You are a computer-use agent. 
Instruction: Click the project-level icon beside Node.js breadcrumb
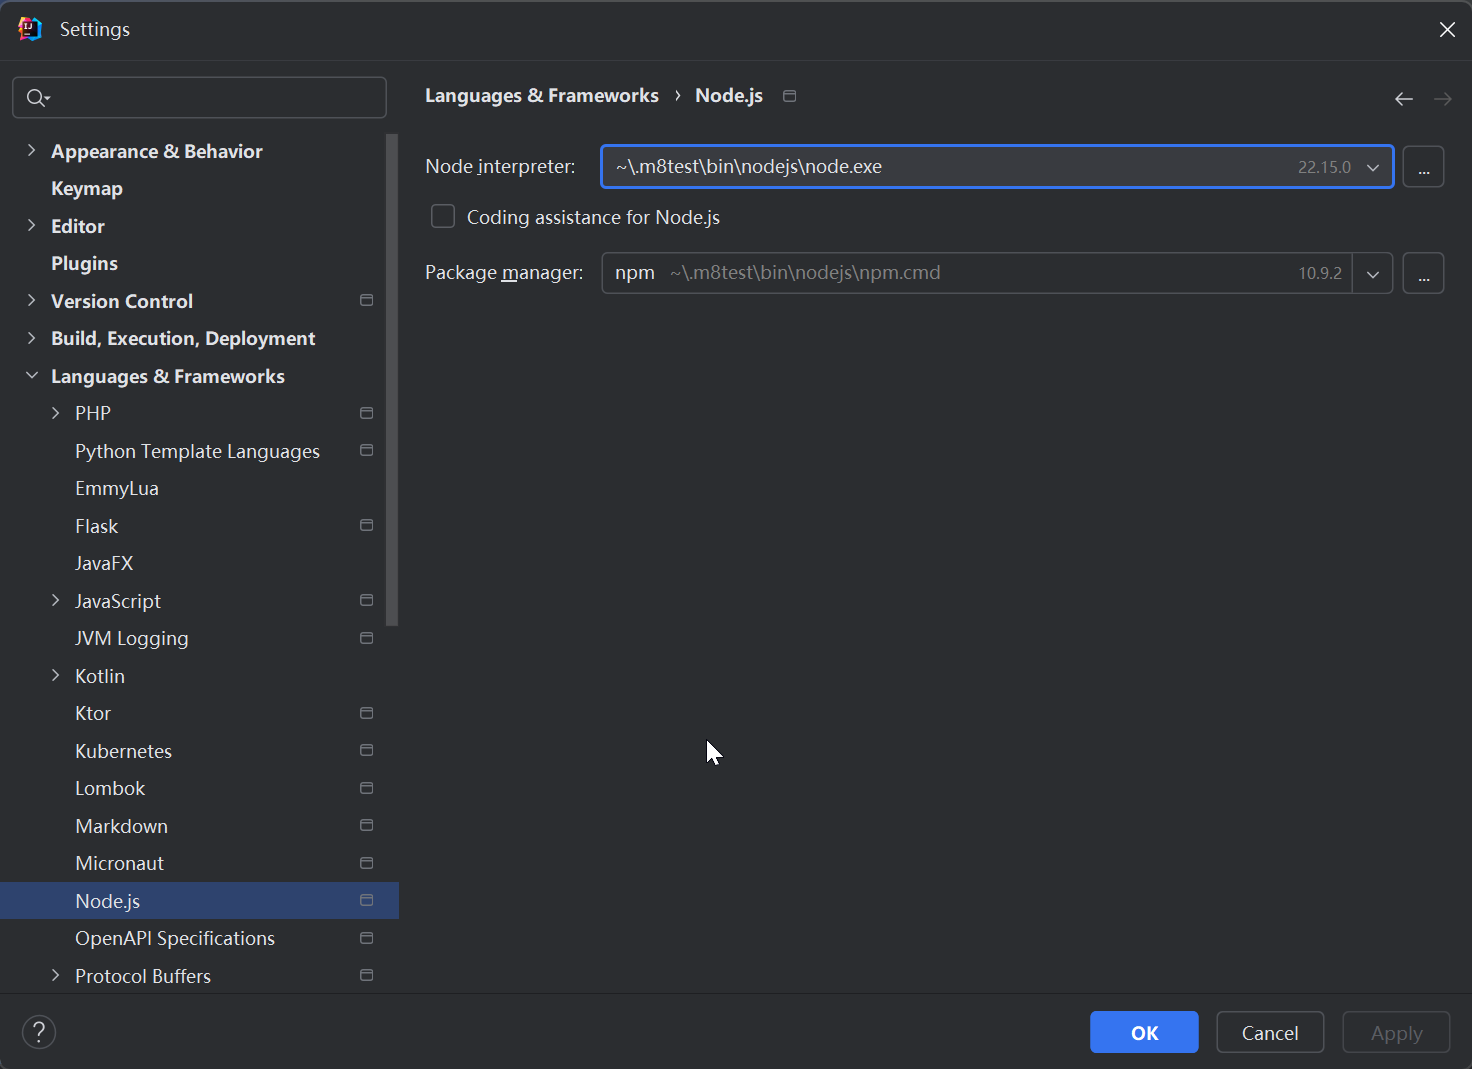790,96
